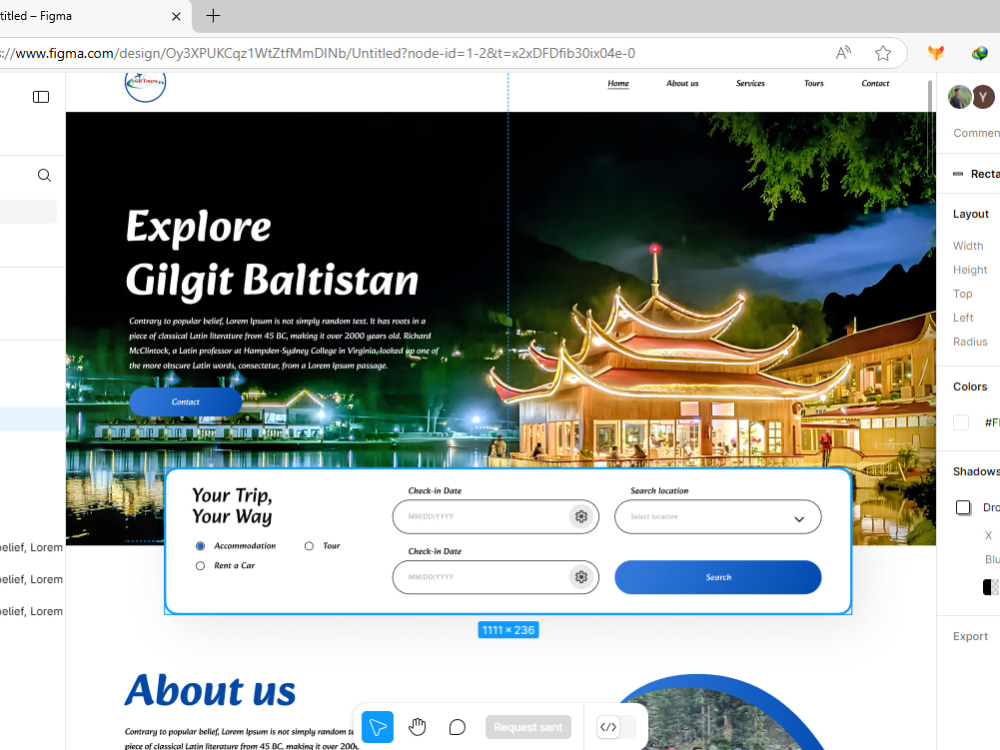1000x750 pixels.
Task: Click the Tours nav item
Action: [x=814, y=84]
